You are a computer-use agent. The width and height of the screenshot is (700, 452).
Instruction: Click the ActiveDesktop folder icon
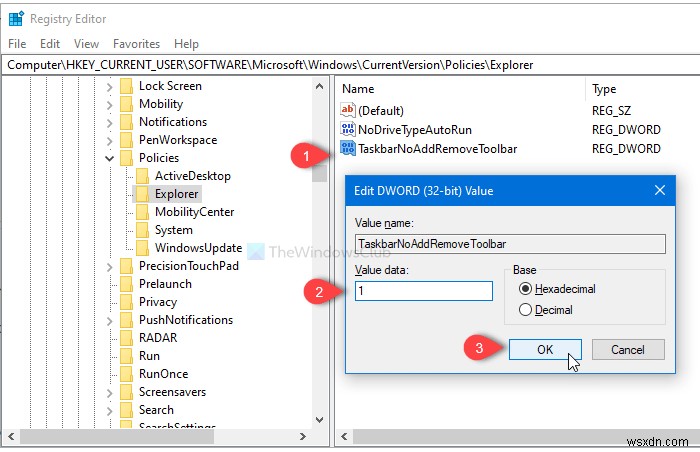142,176
